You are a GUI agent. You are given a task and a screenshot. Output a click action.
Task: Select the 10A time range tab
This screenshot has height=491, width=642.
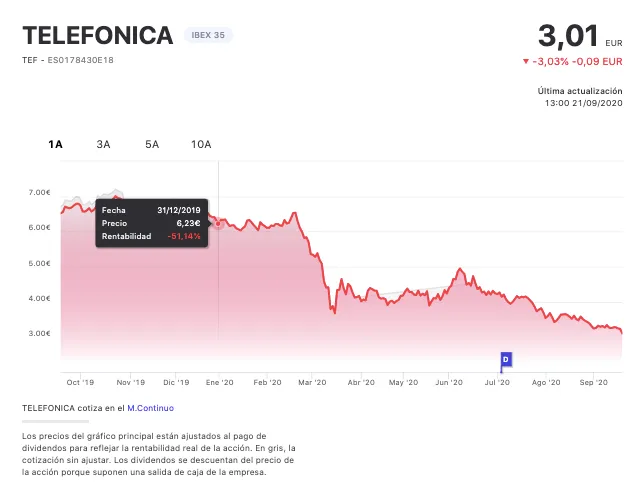point(201,144)
